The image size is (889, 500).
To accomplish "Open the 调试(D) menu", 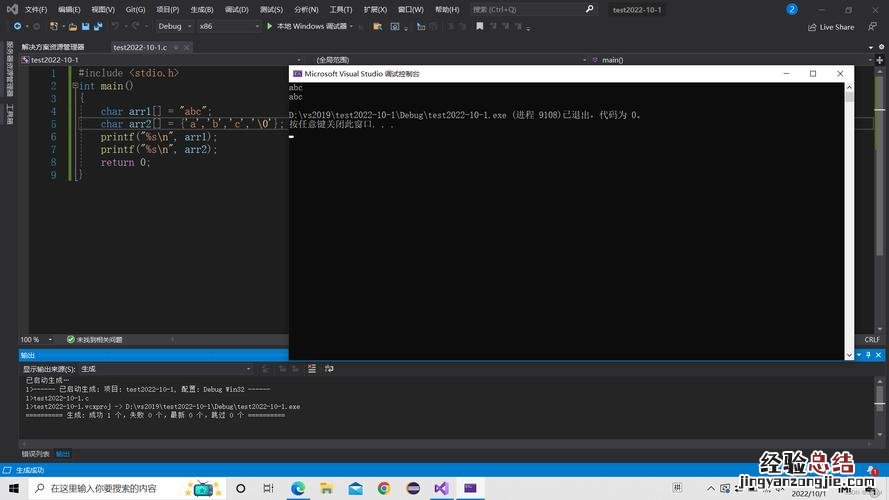I will click(x=239, y=9).
